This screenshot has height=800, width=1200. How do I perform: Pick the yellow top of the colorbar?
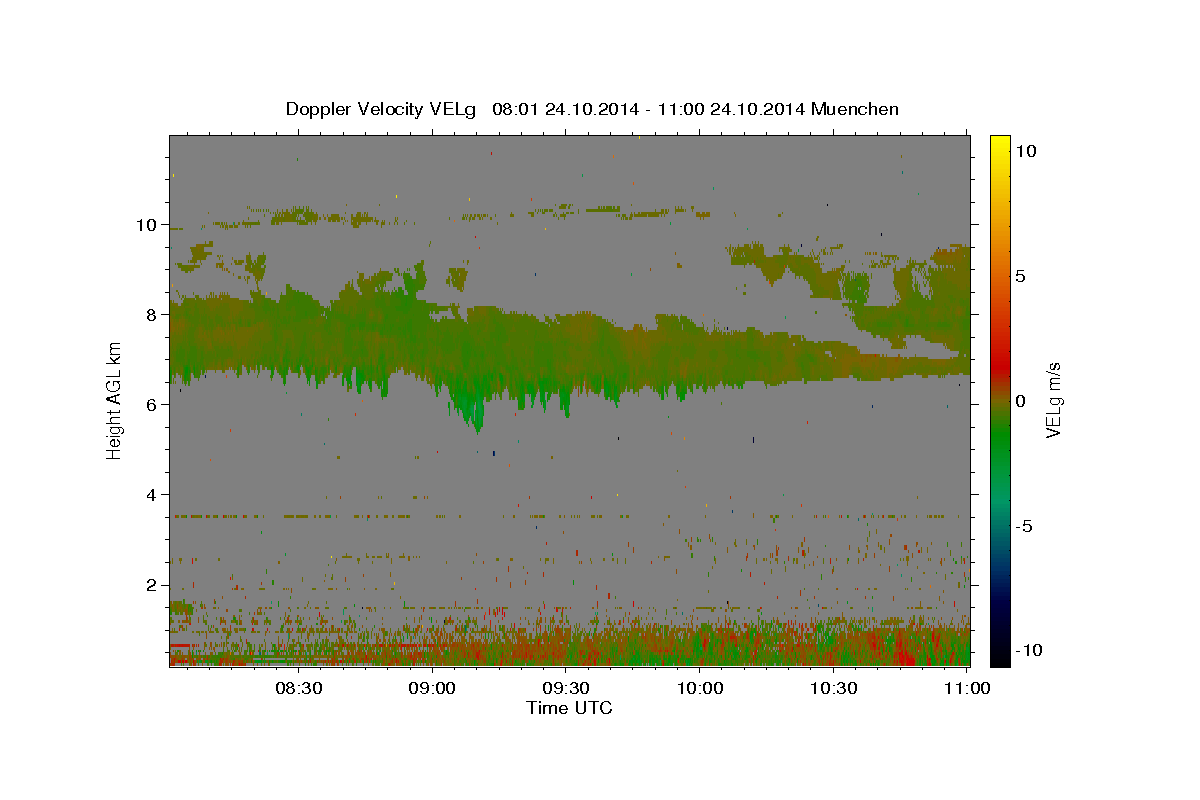1000,143
